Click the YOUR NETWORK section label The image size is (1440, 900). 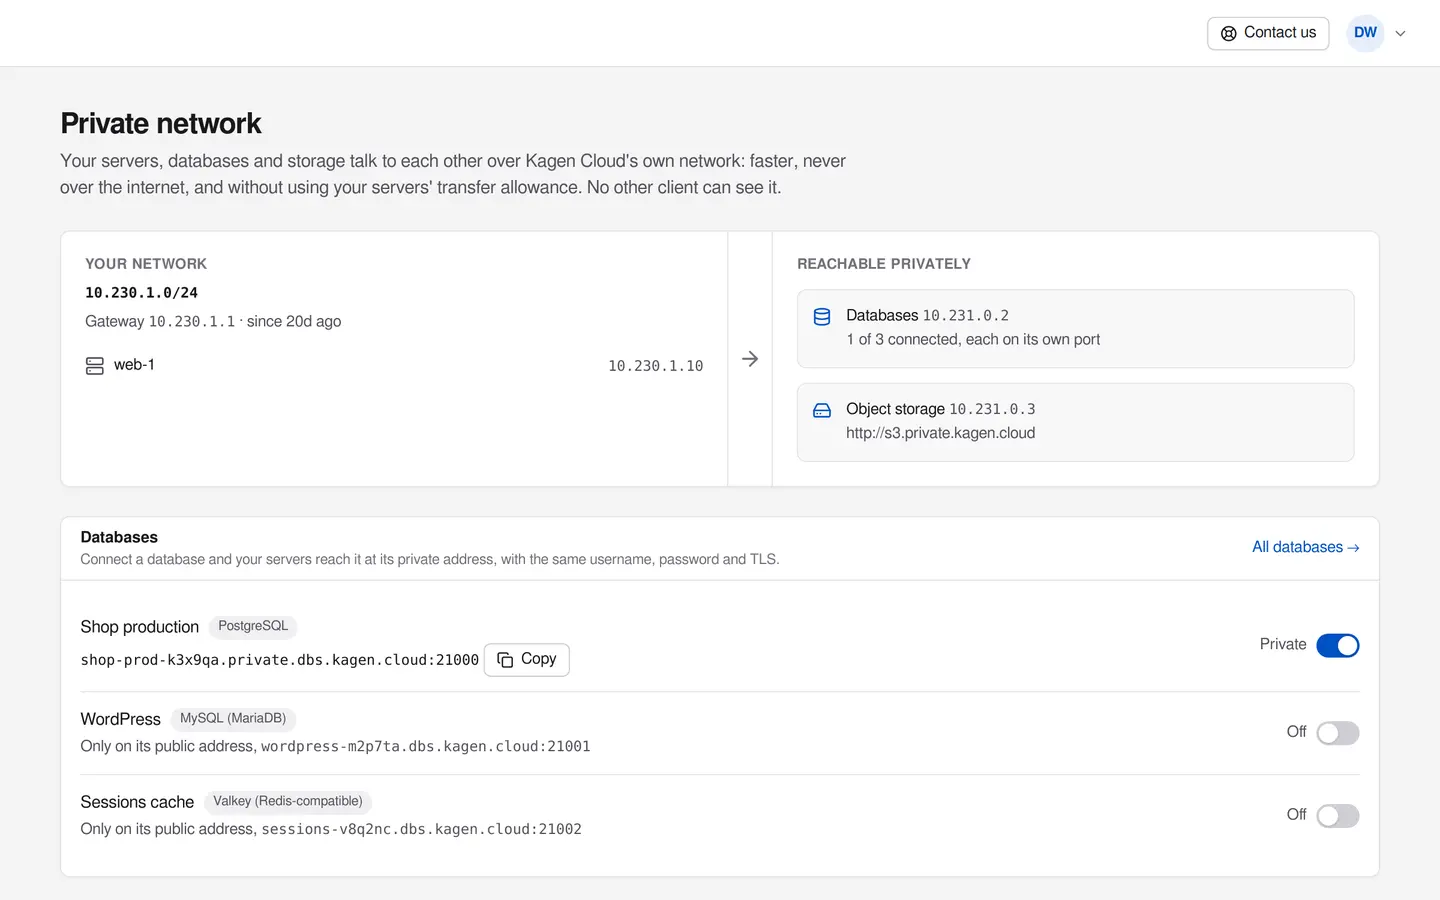(146, 264)
